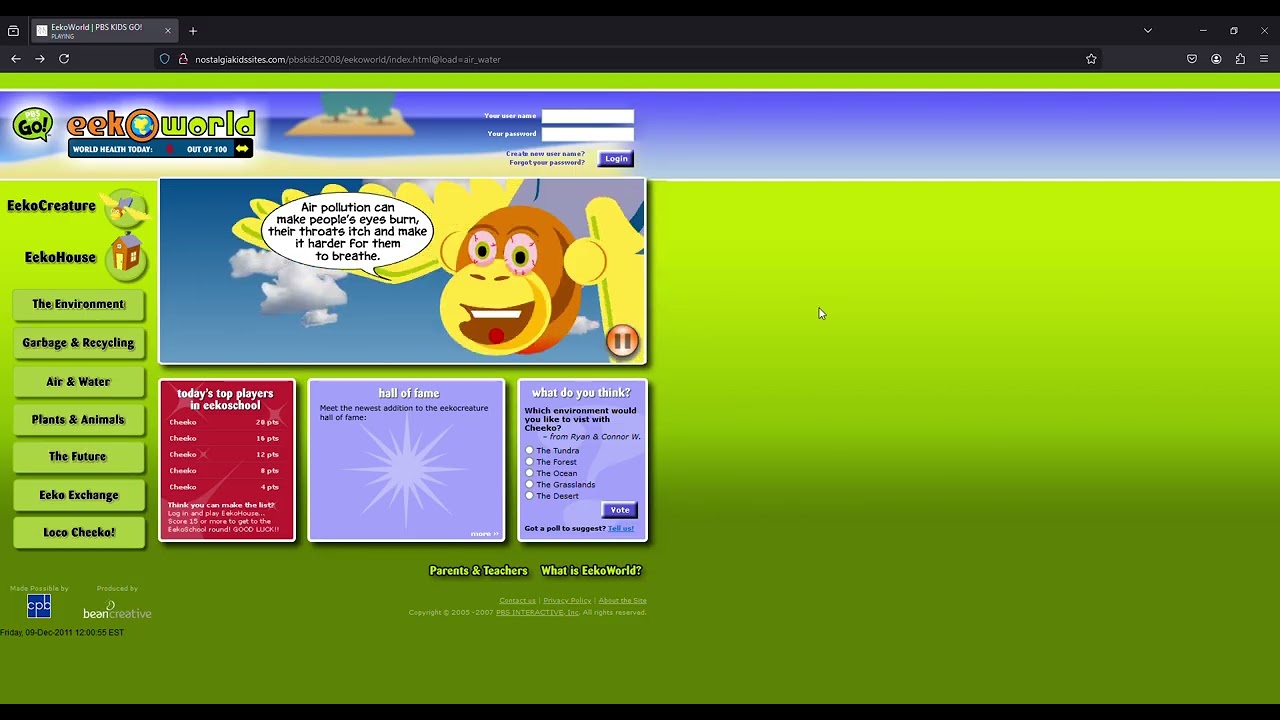Open the EekoCreature flying monkey icon
Viewport: 1280px width, 720px height.
click(x=125, y=207)
